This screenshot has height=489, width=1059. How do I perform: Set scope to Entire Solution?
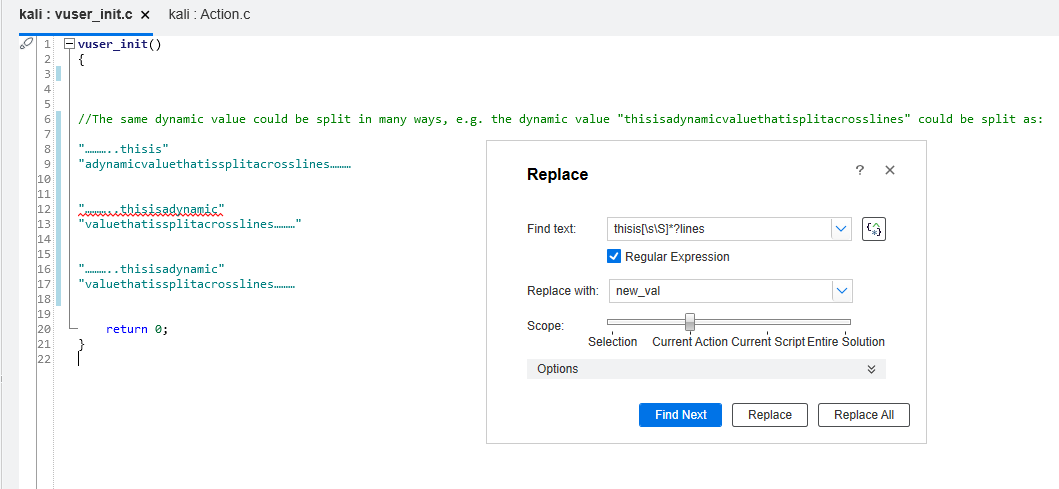[x=846, y=342]
